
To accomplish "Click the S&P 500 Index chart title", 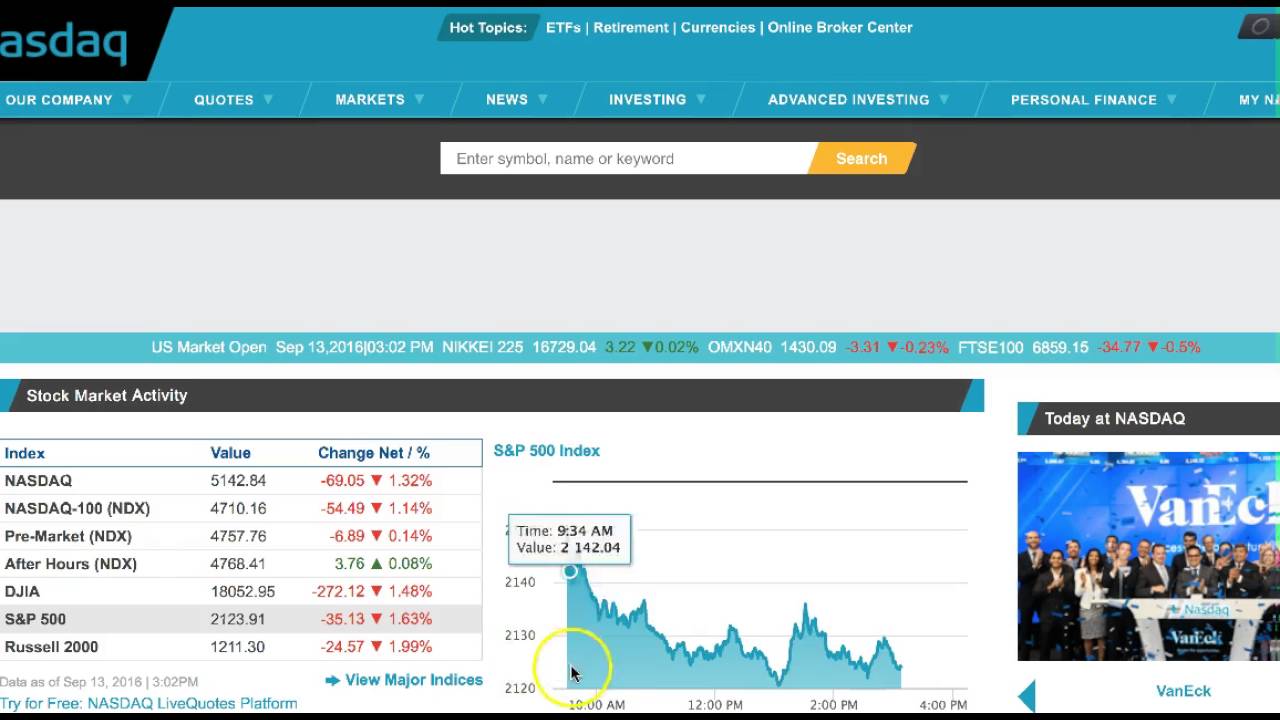I will pos(547,451).
